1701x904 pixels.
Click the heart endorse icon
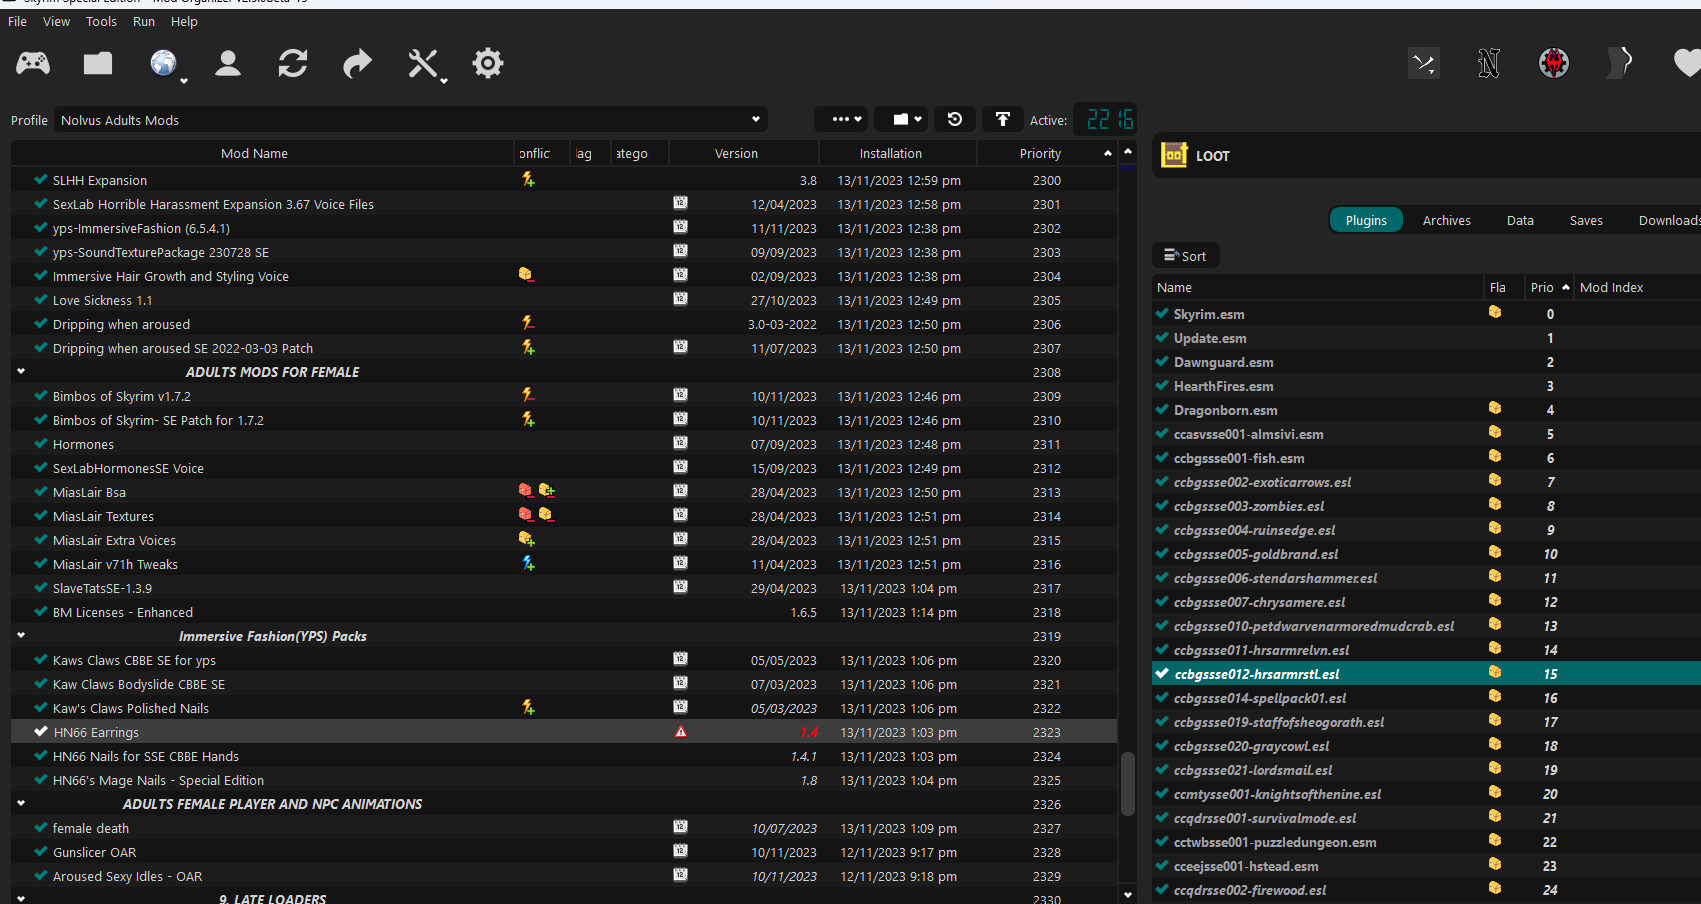1687,63
